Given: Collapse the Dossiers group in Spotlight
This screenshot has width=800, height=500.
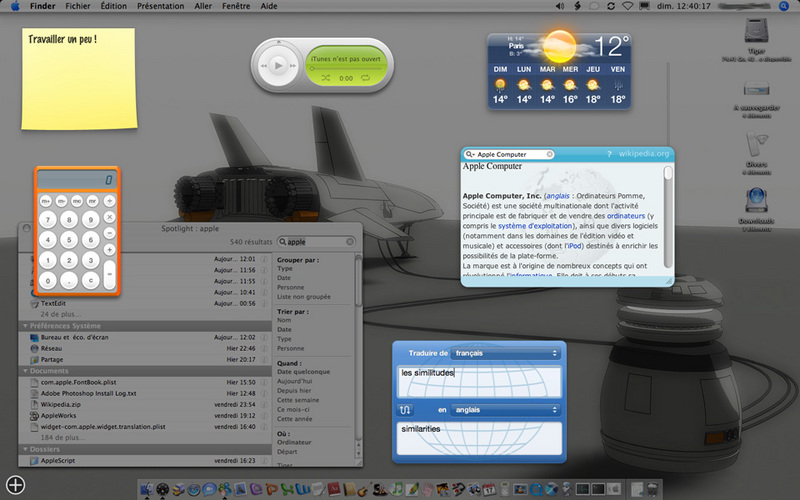Looking at the screenshot, I should [25, 449].
